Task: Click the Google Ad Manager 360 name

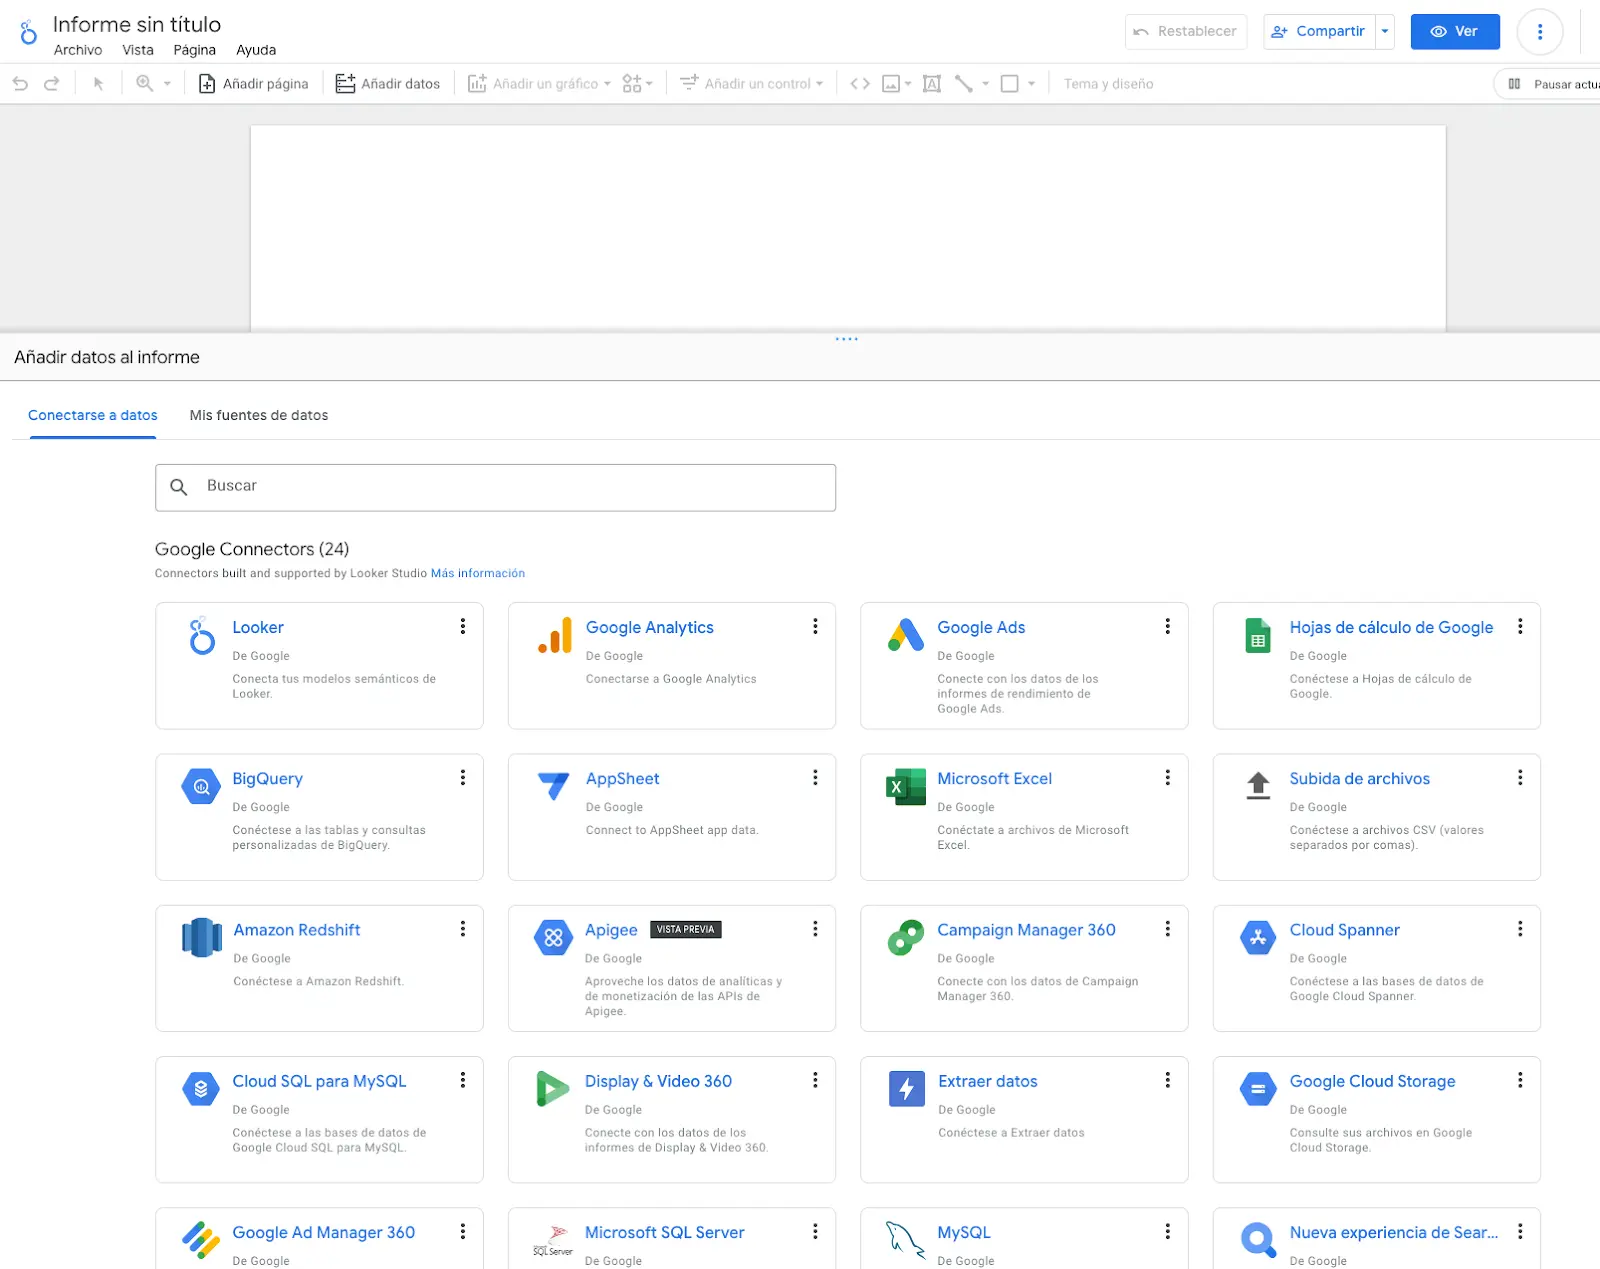Action: (x=324, y=1232)
